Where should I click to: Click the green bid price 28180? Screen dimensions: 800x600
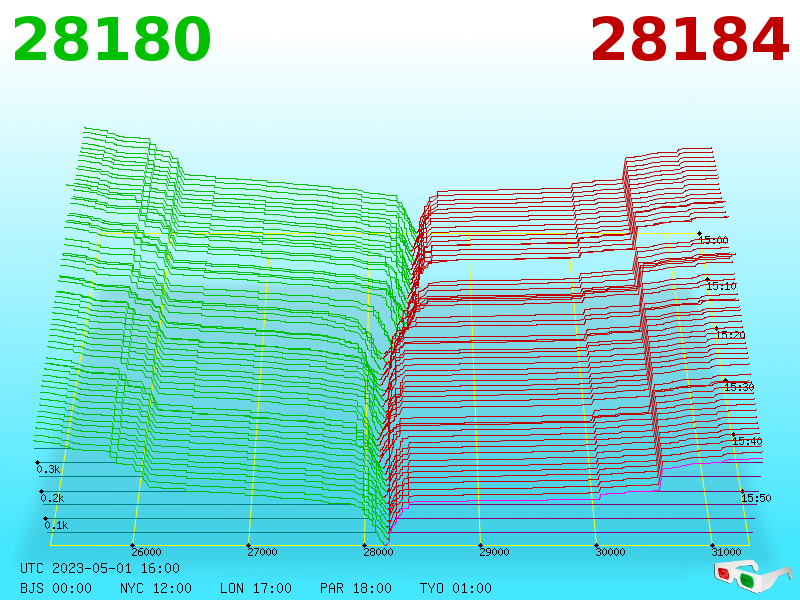[112, 39]
